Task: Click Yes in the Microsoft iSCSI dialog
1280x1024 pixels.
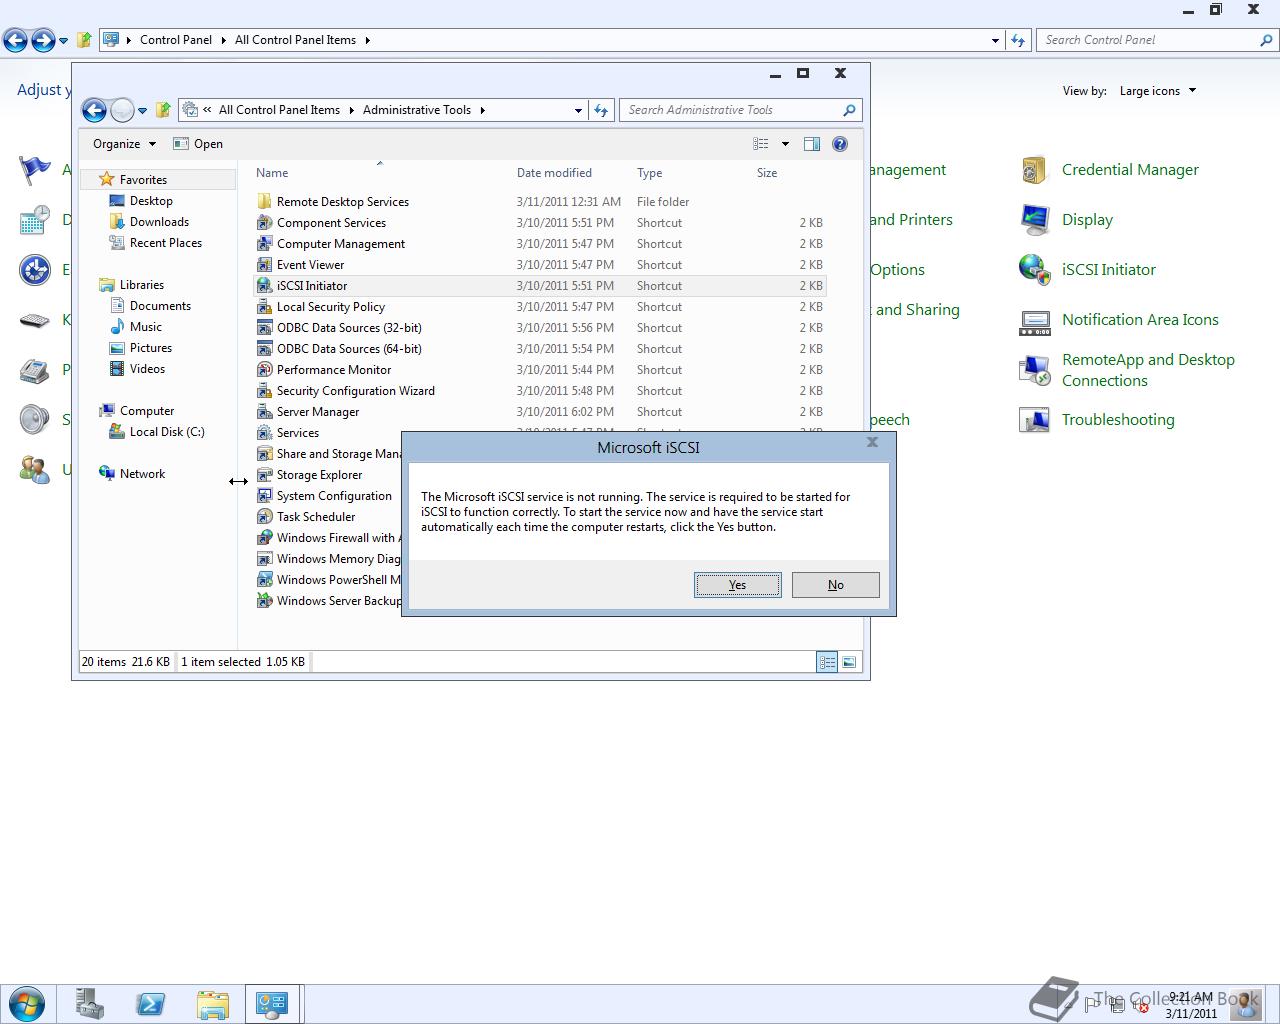Action: (x=737, y=585)
